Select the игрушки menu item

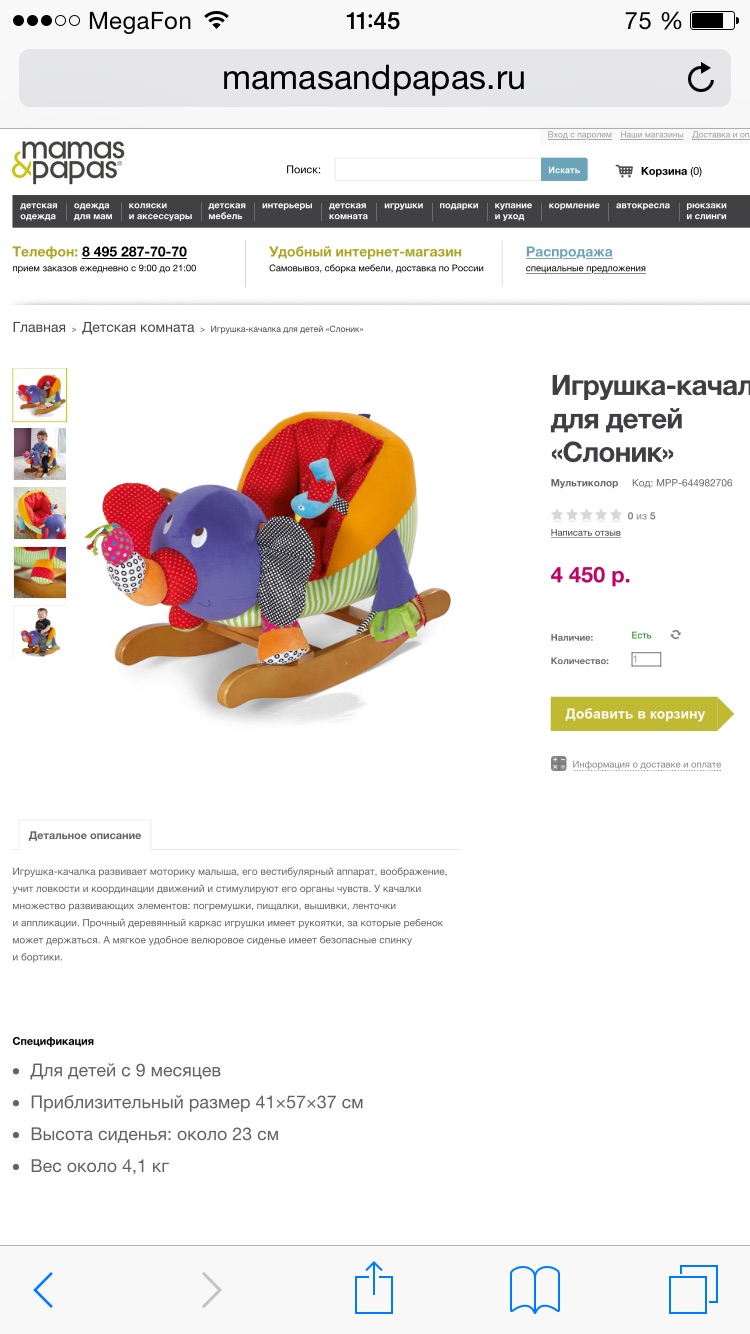point(403,205)
